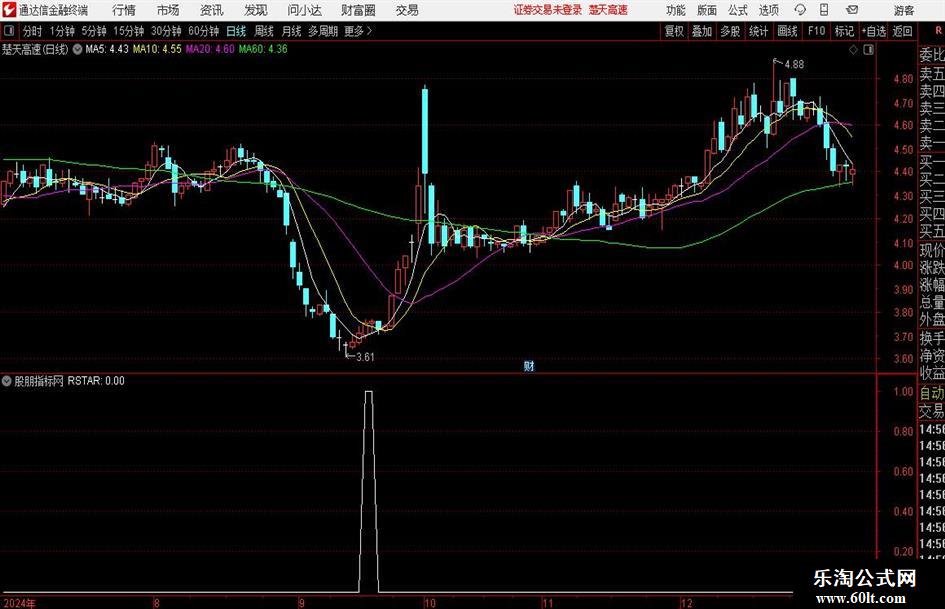
Task: Click the 3.60 price axis label
Action: [x=903, y=359]
